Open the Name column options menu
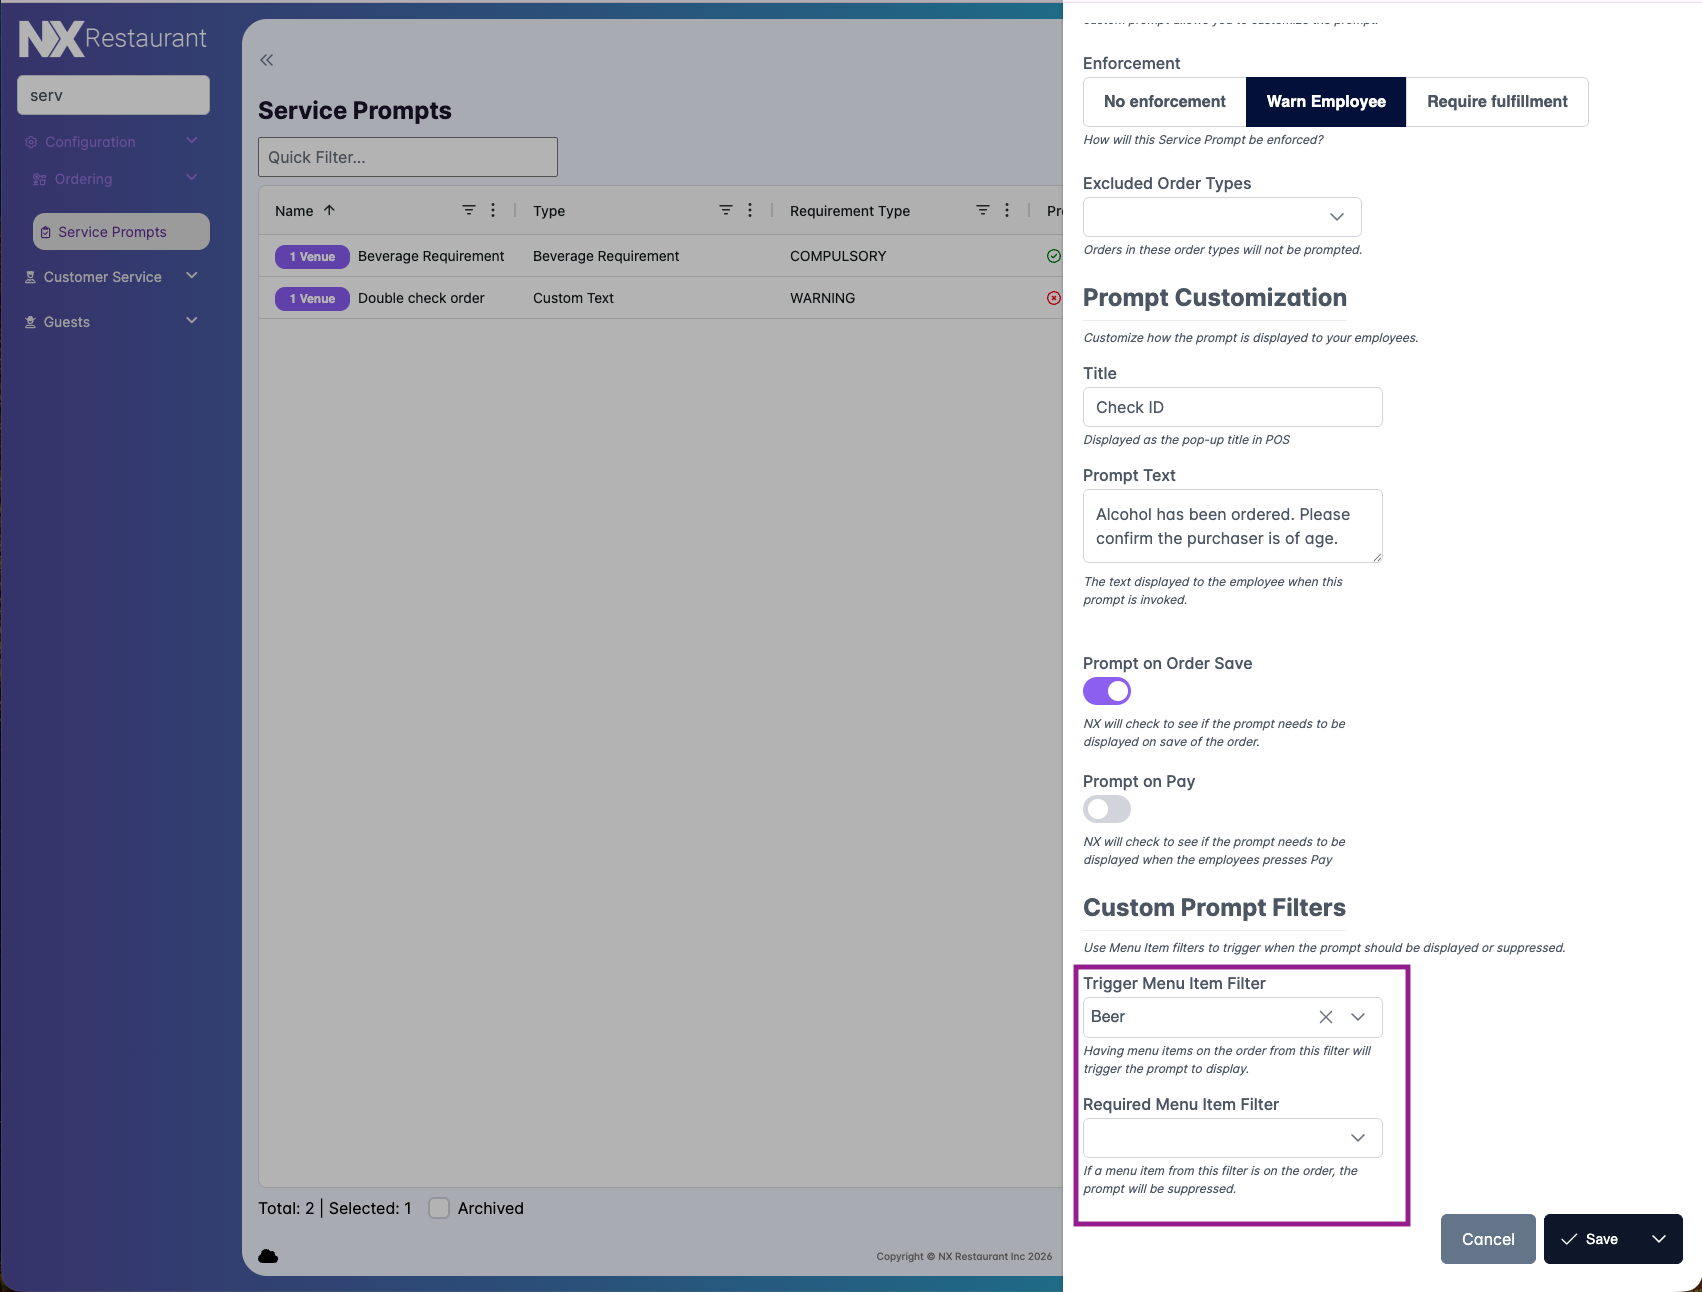Image resolution: width=1702 pixels, height=1292 pixels. click(x=493, y=210)
